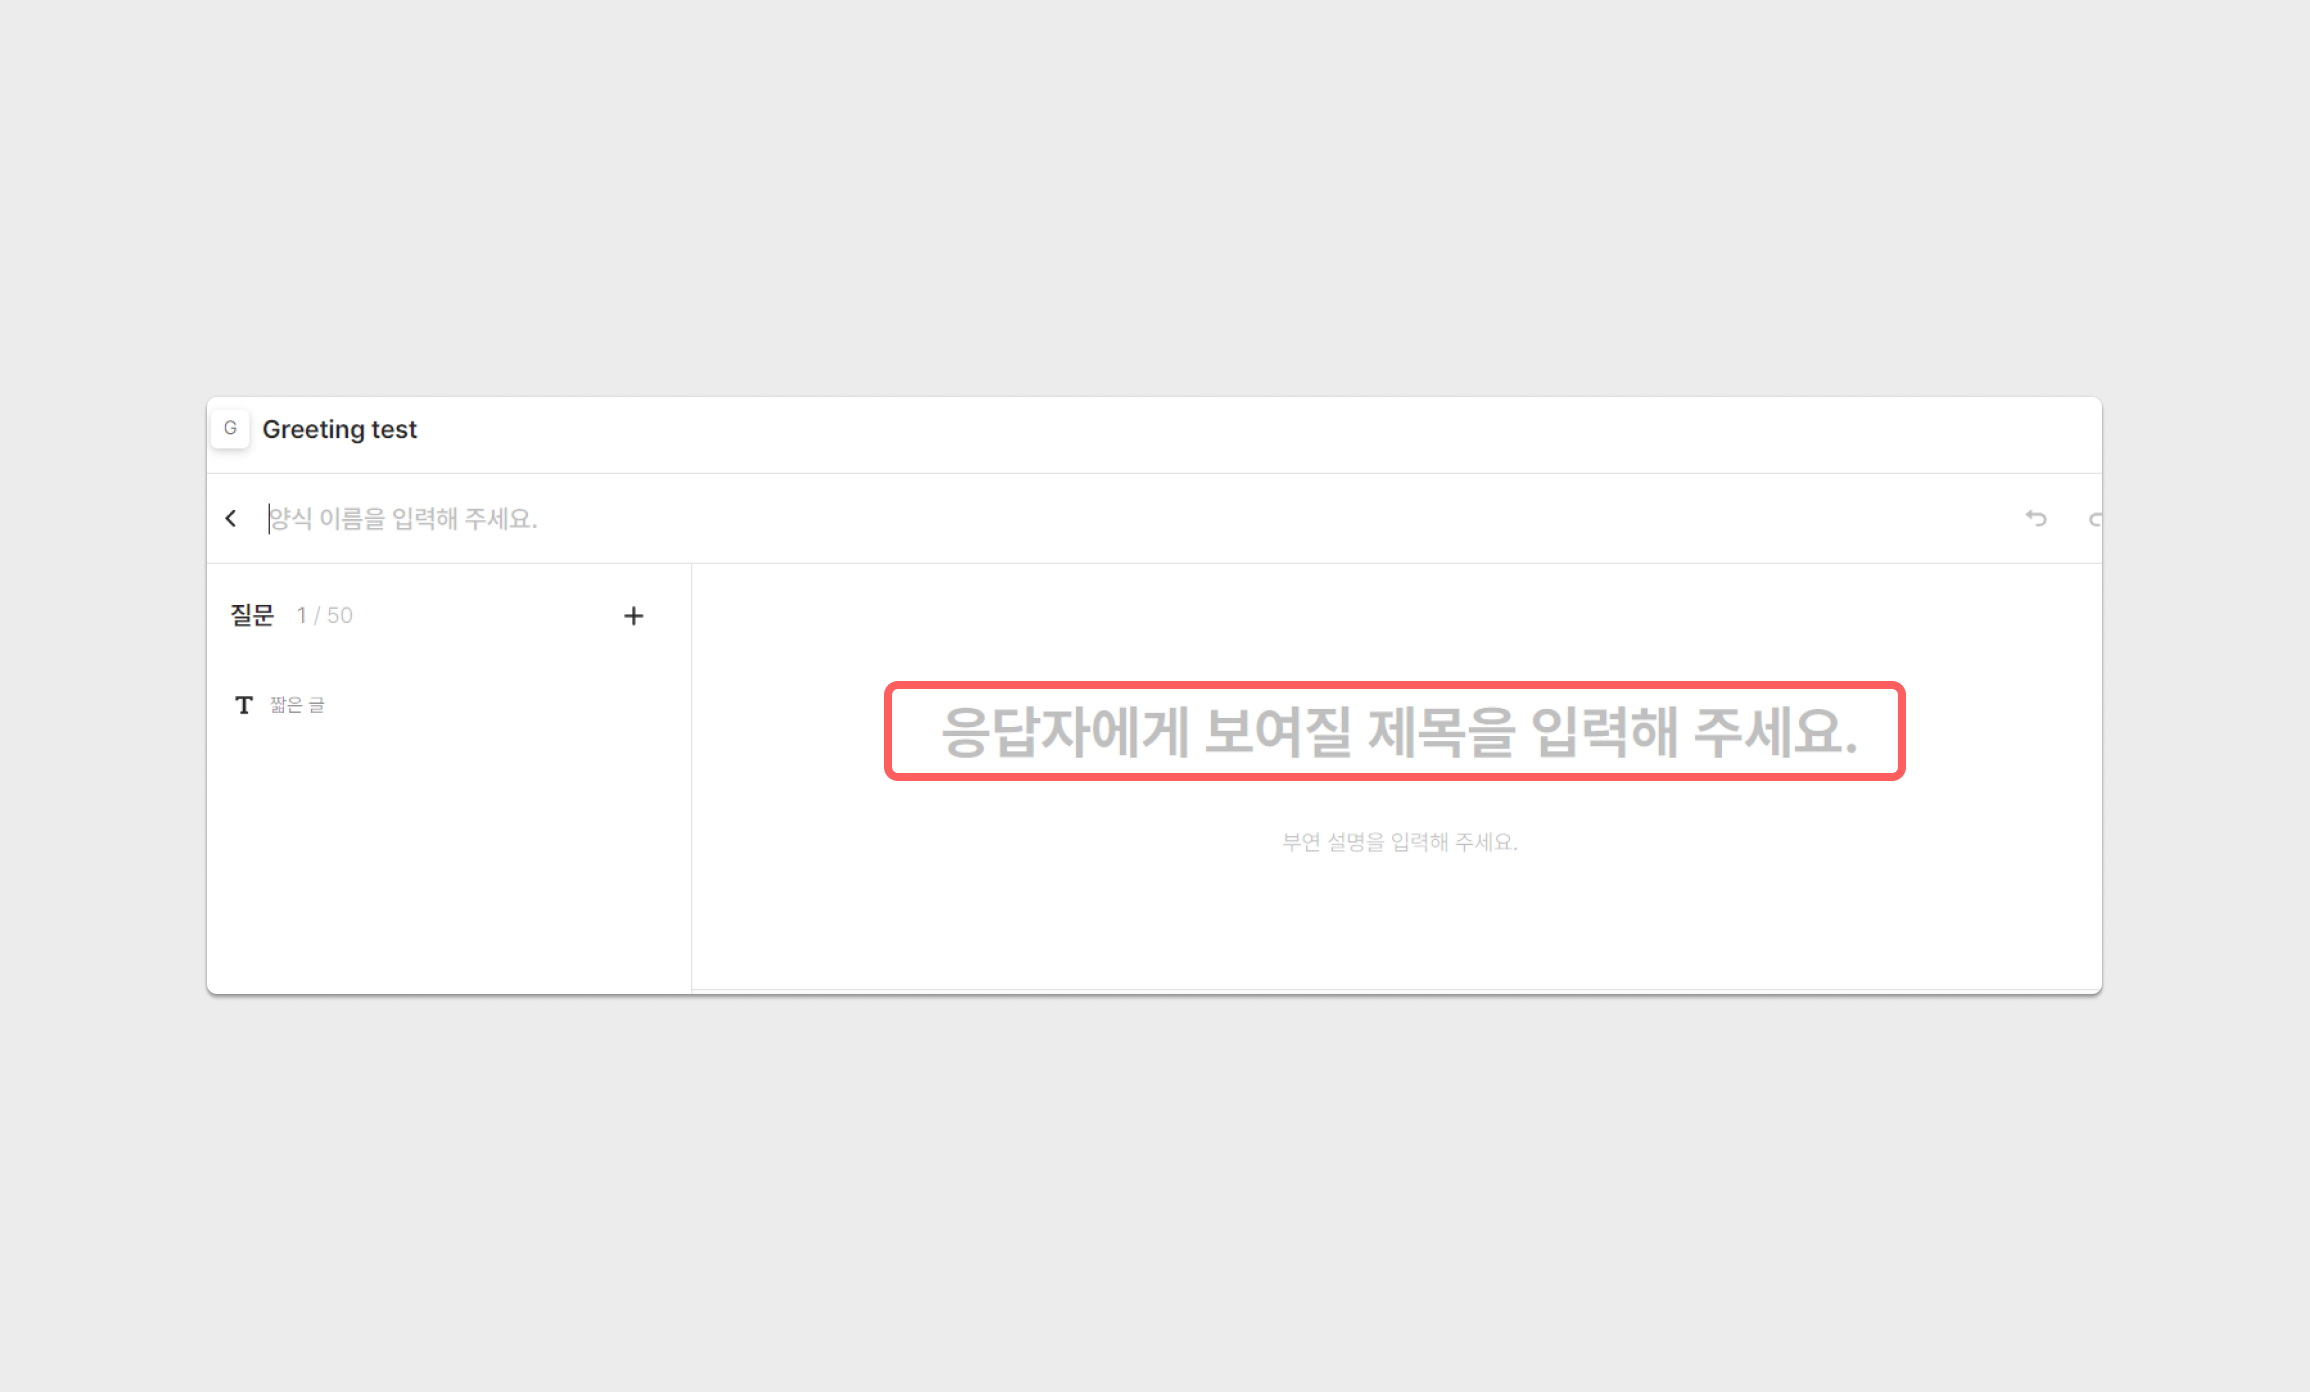Click the T short-text type icon
Image resolution: width=2310 pixels, height=1392 pixels.
pos(244,705)
